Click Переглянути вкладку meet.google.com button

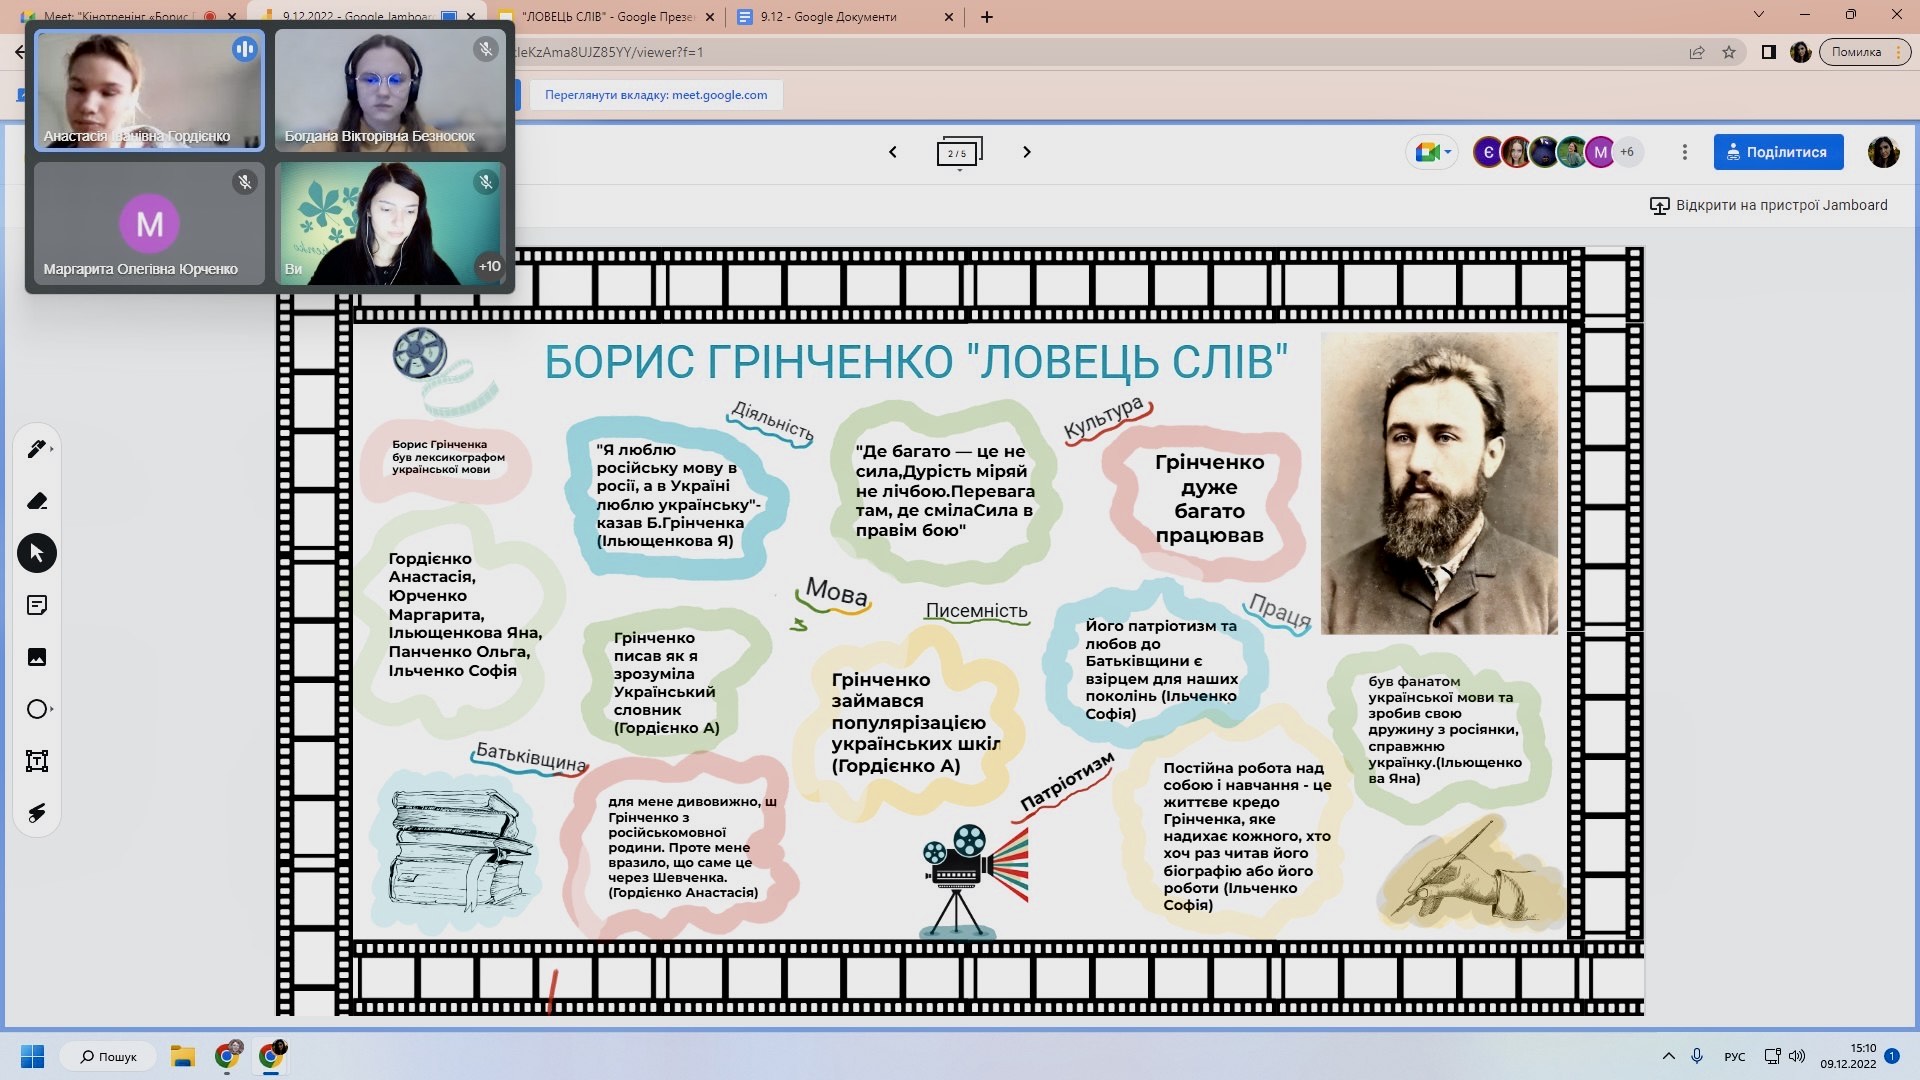click(656, 95)
